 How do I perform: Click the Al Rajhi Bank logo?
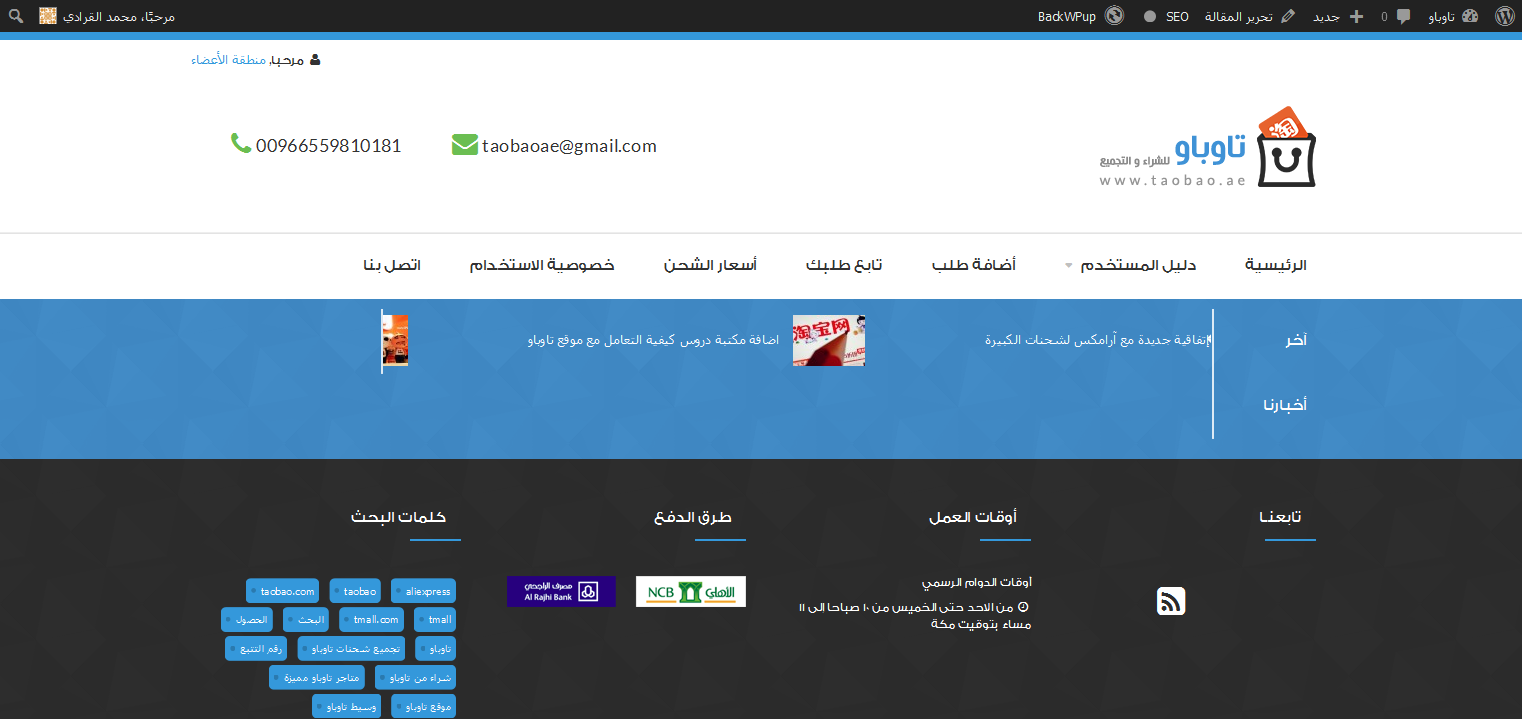click(561, 591)
